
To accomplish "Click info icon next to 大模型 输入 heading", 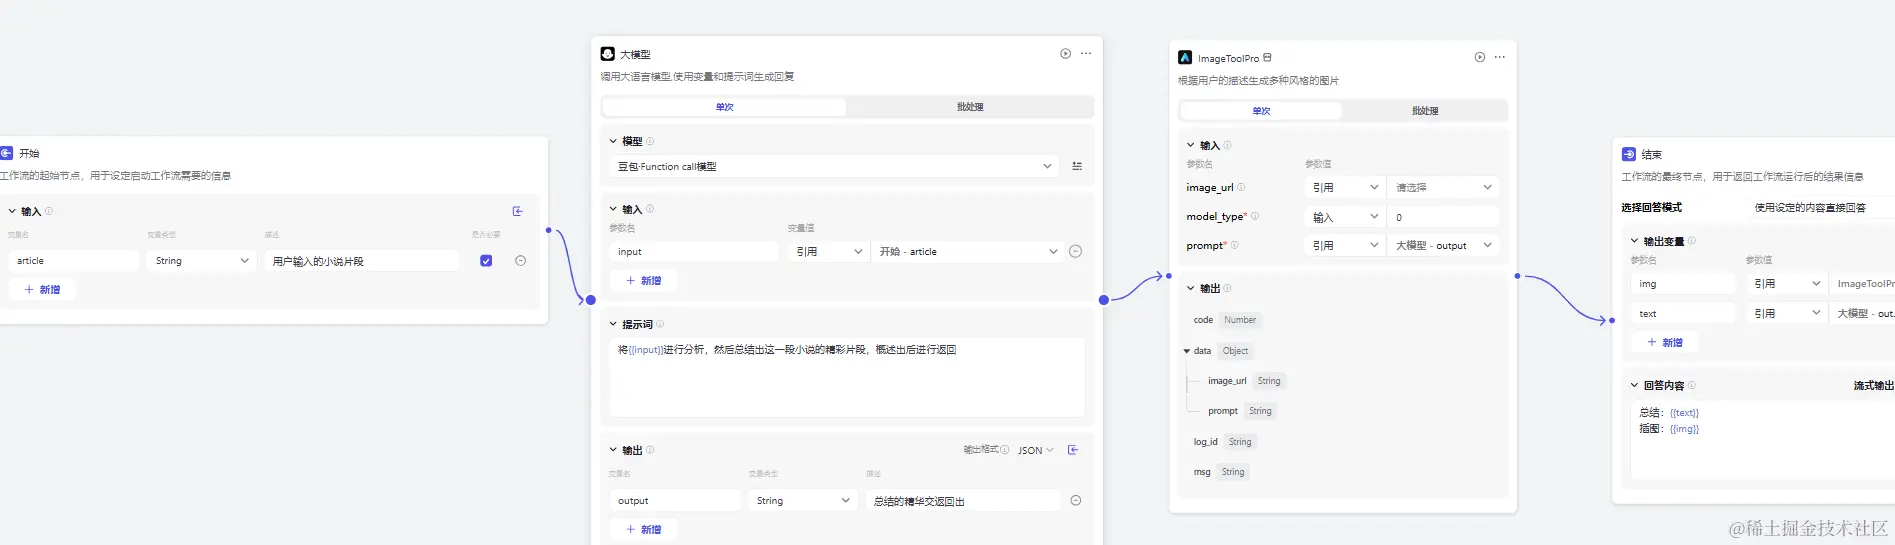I will click(650, 209).
